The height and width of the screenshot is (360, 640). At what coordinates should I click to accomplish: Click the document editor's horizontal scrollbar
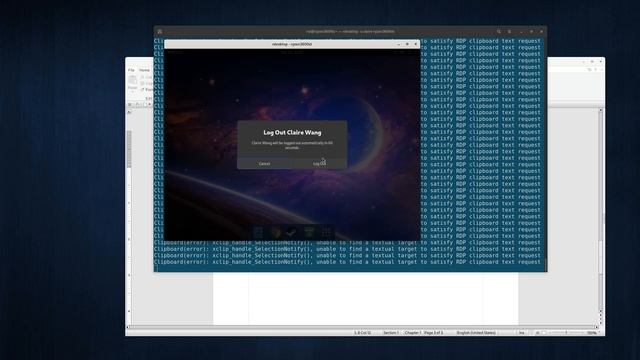point(362,327)
